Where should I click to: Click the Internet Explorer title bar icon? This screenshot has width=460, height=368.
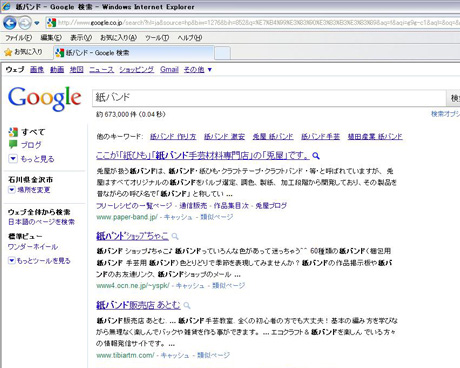pos(6,6)
